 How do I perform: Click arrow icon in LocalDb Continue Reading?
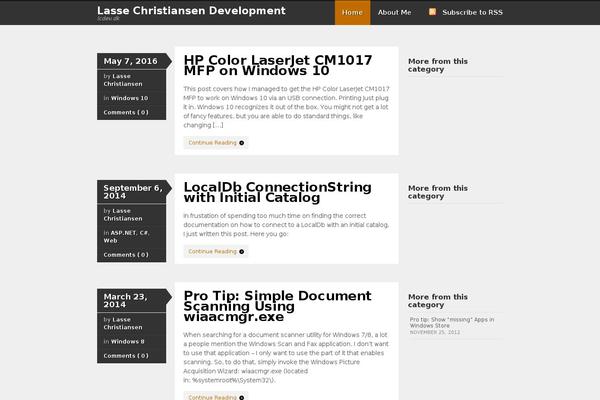[x=241, y=251]
